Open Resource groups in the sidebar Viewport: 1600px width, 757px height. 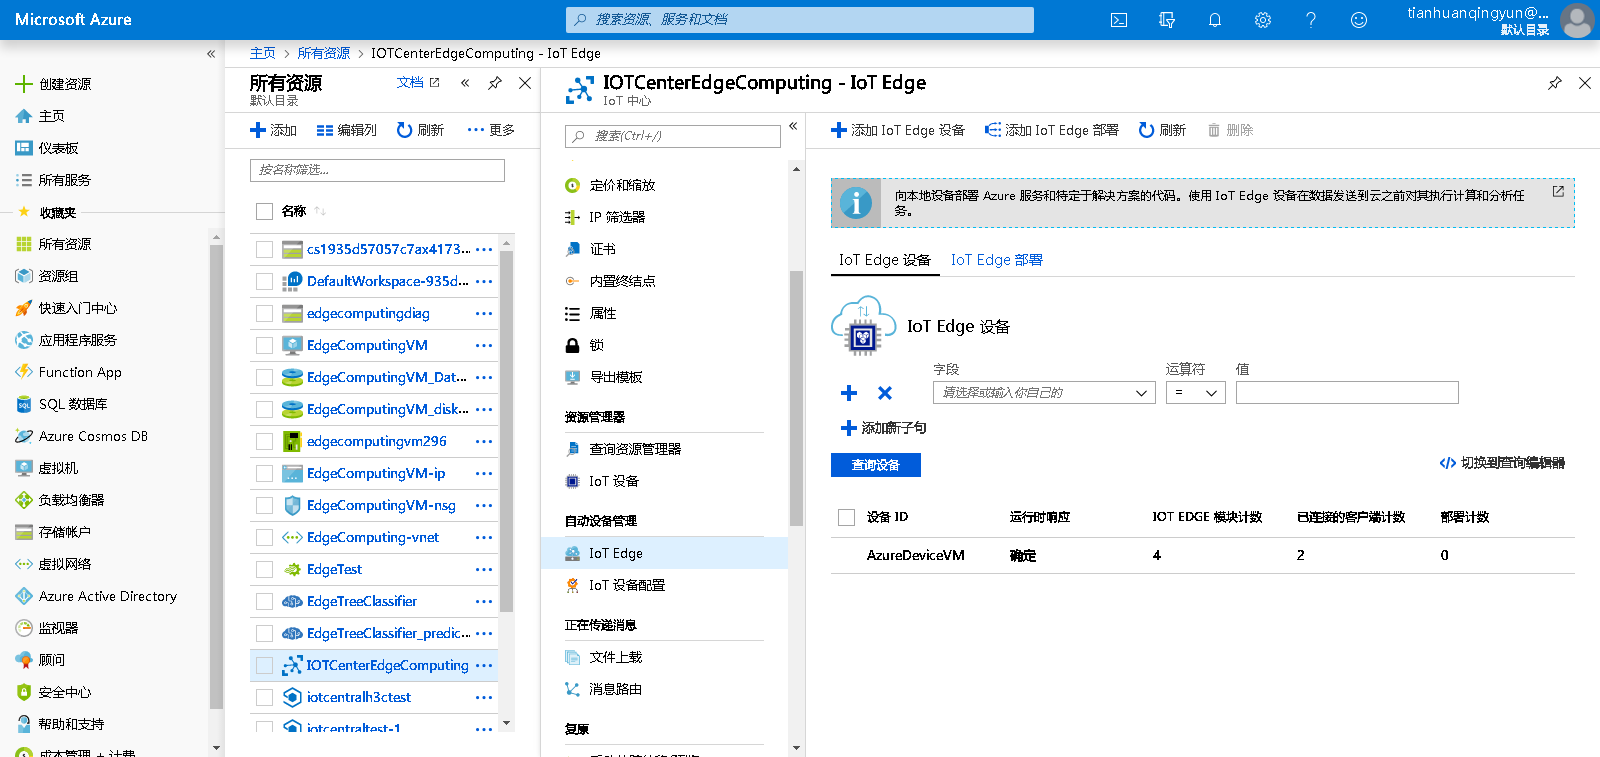[59, 276]
